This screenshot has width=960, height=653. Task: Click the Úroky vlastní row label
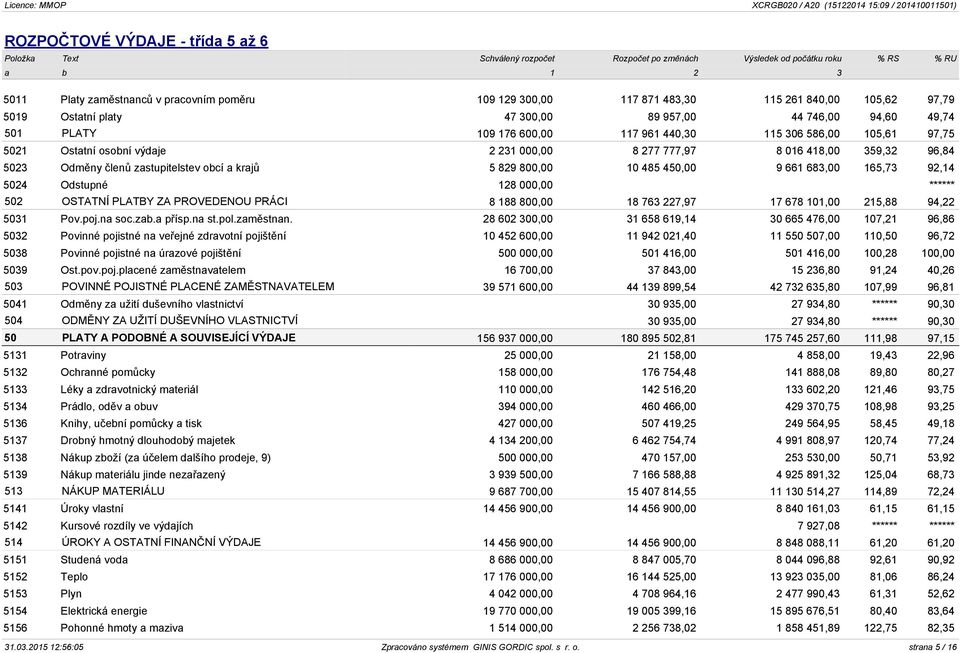coord(92,509)
